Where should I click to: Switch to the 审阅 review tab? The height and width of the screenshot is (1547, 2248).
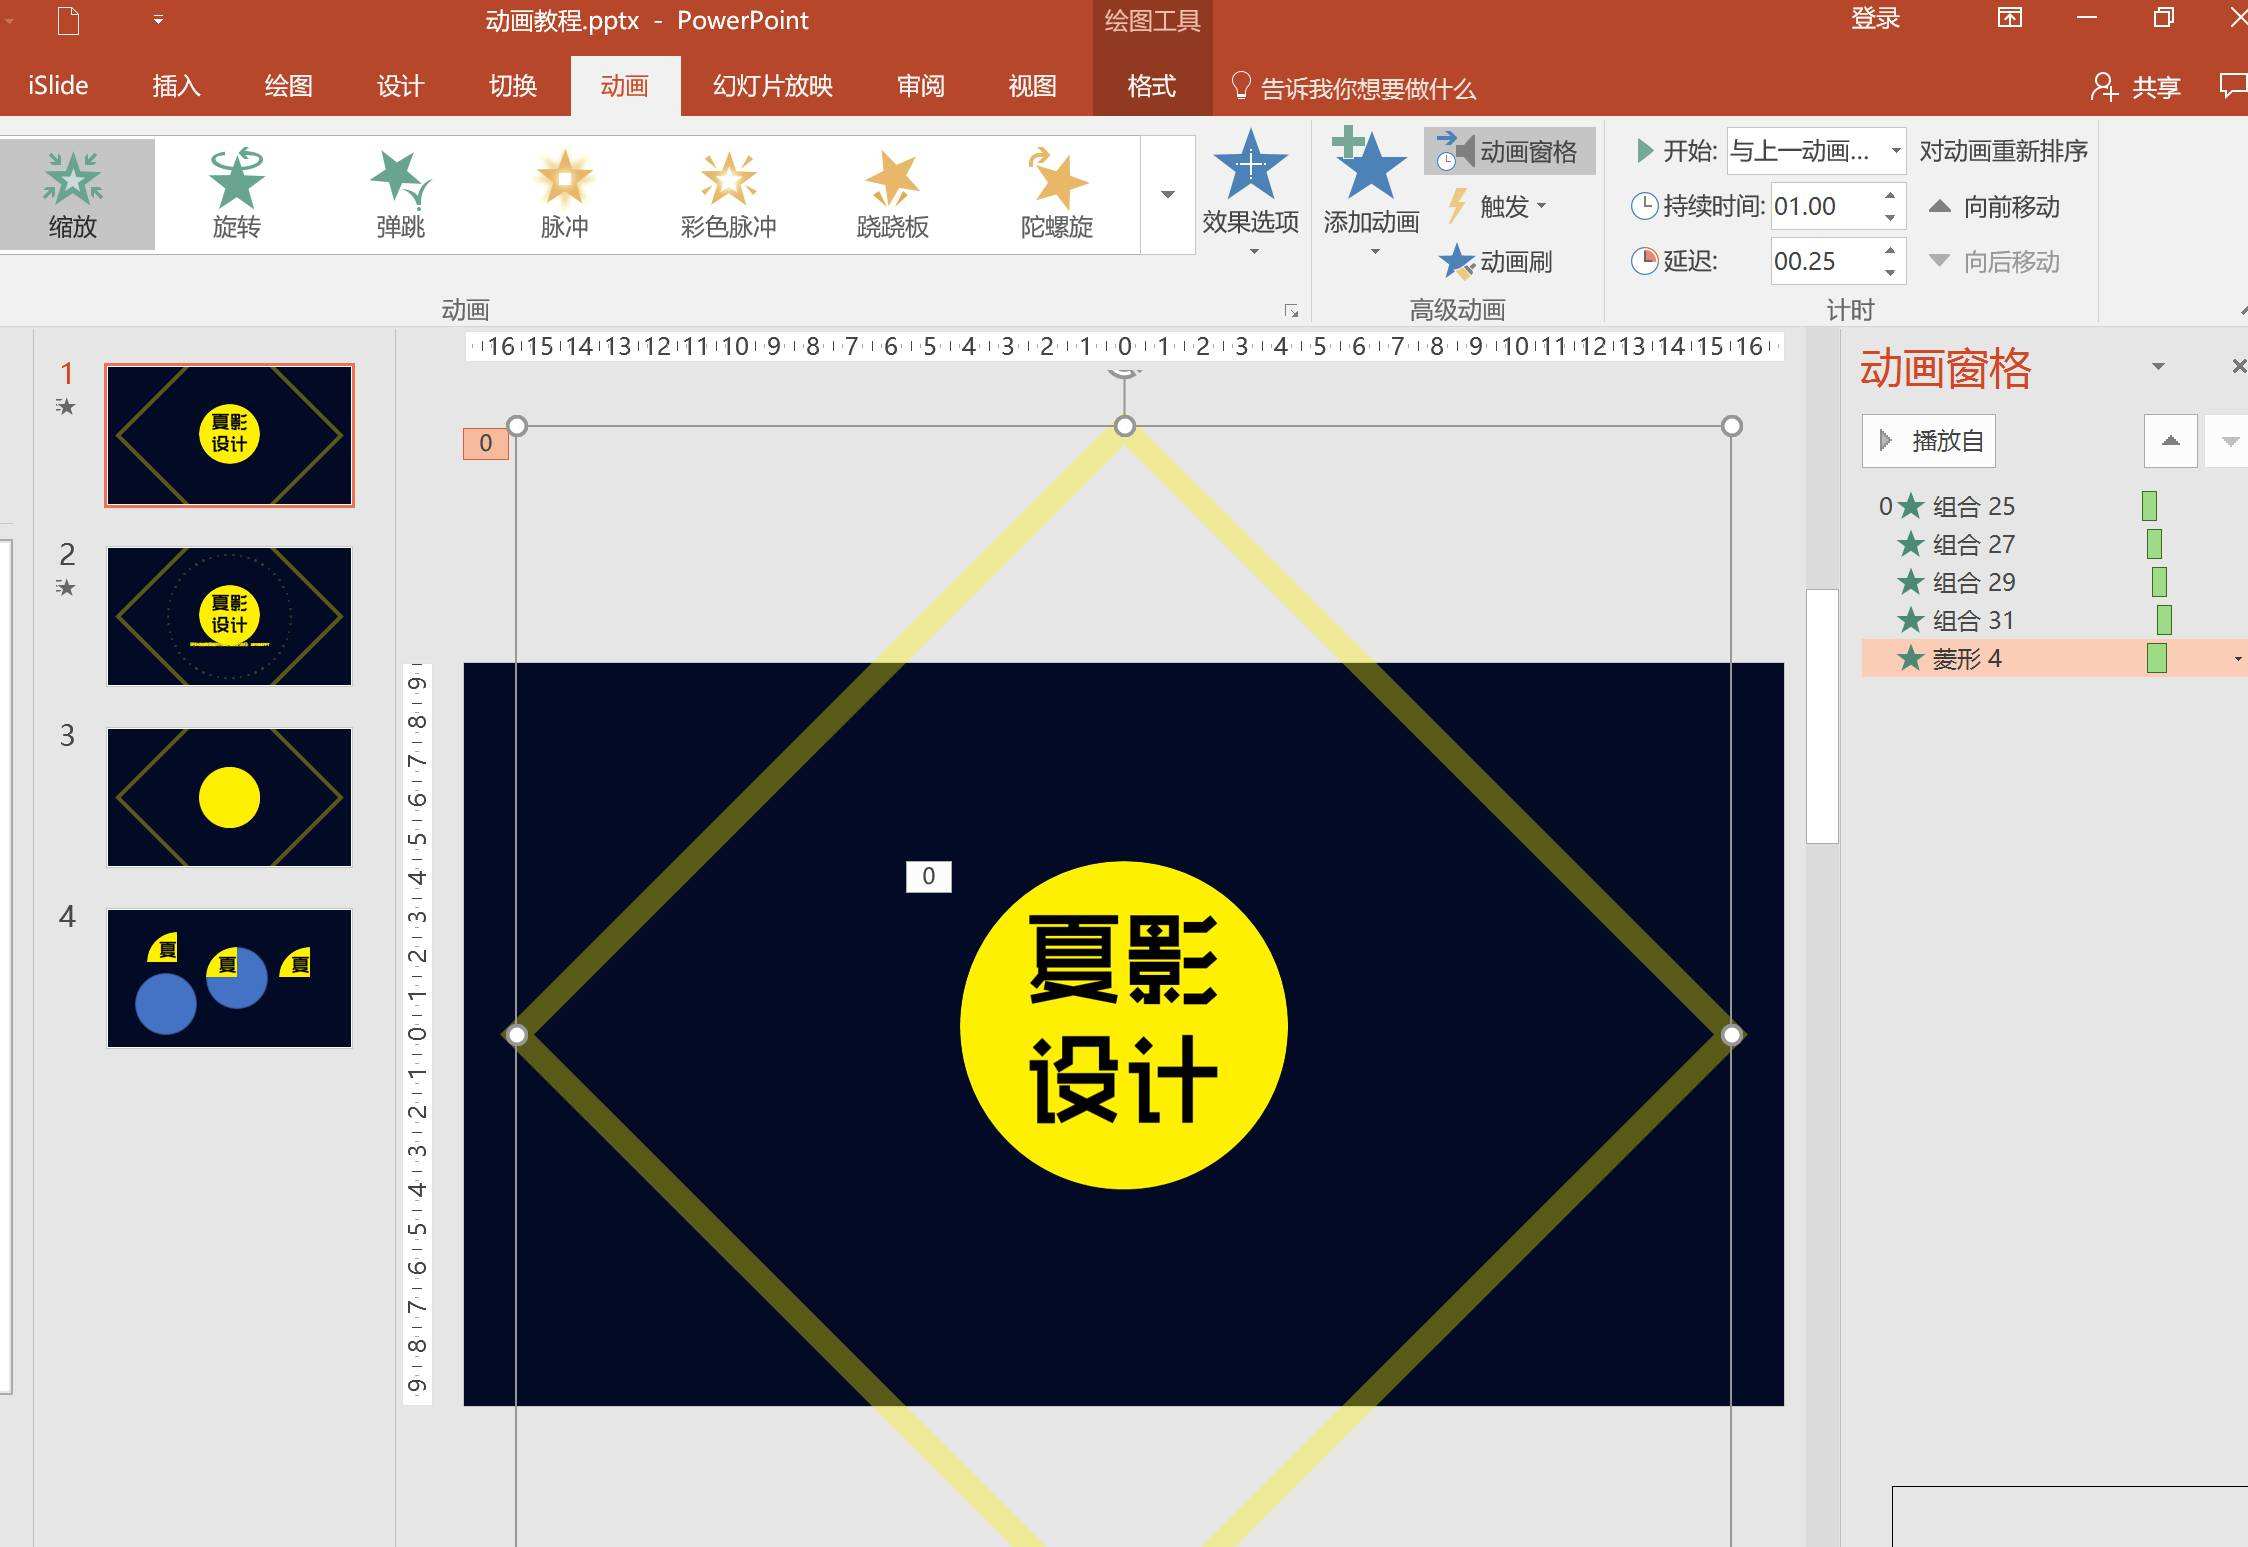[x=920, y=86]
